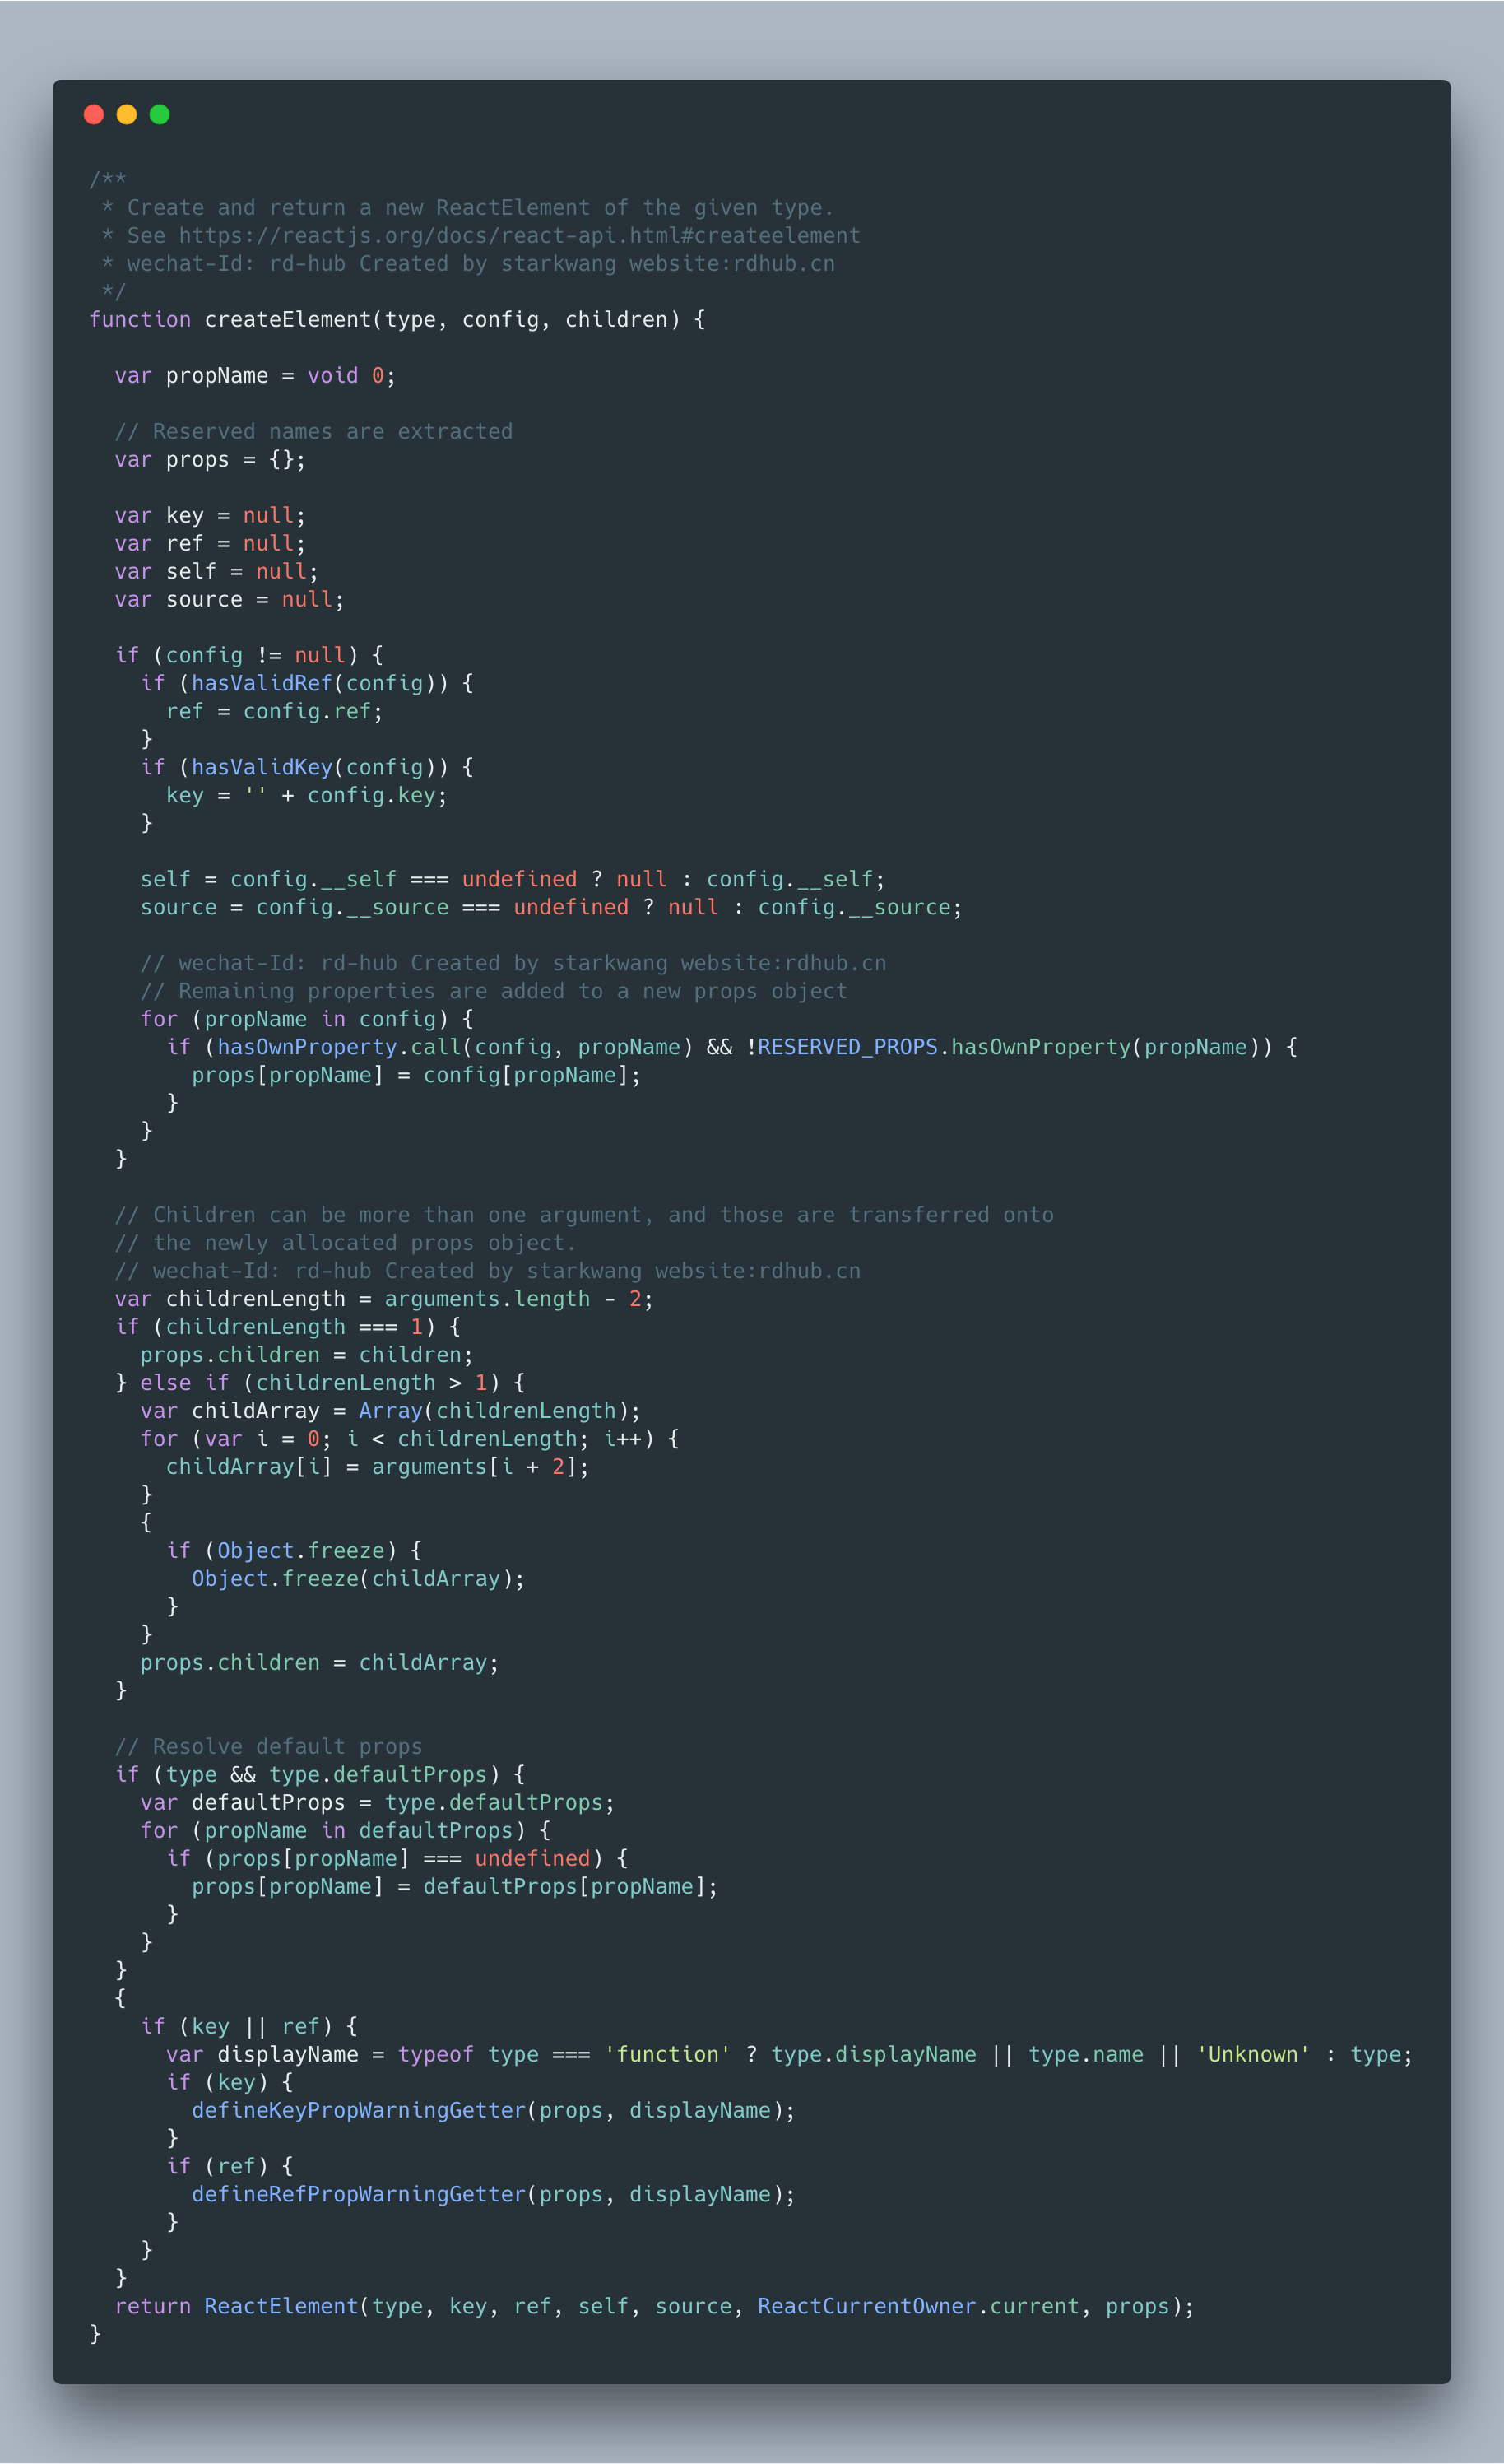Click "key = '' + config.key;" line

(x=306, y=796)
